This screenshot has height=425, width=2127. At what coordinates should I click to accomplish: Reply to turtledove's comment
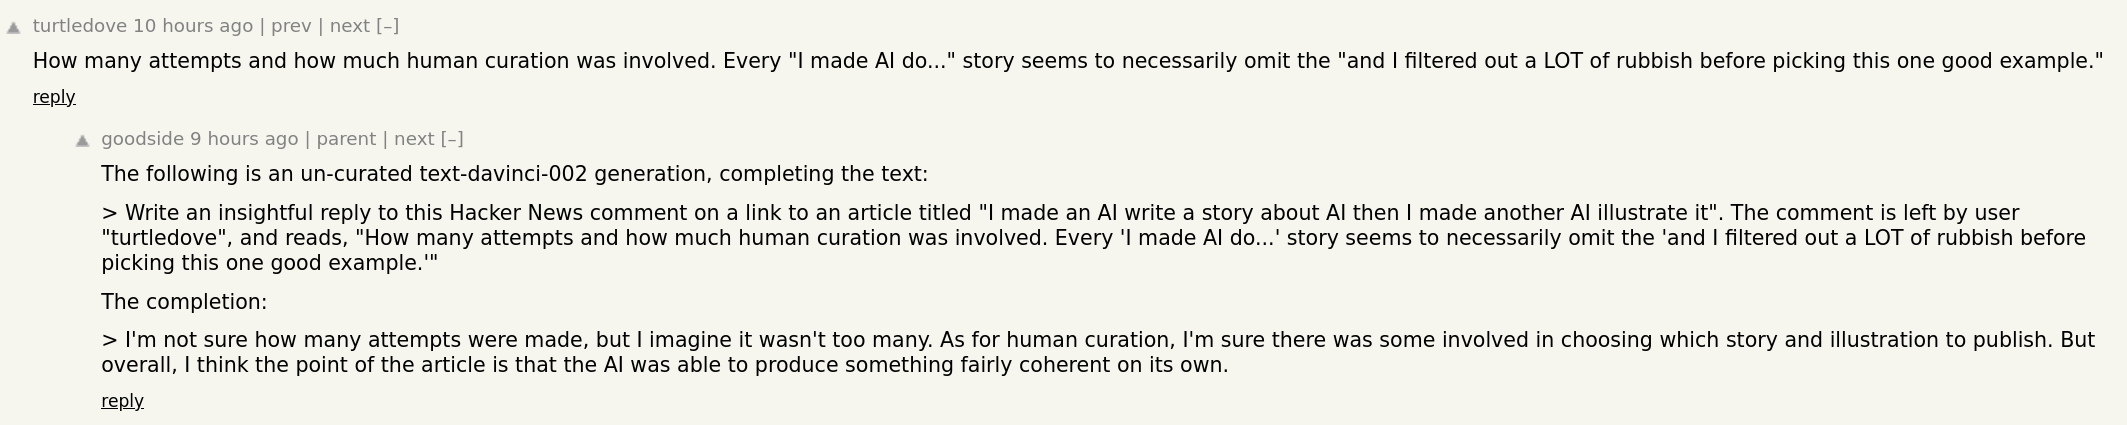tap(54, 97)
